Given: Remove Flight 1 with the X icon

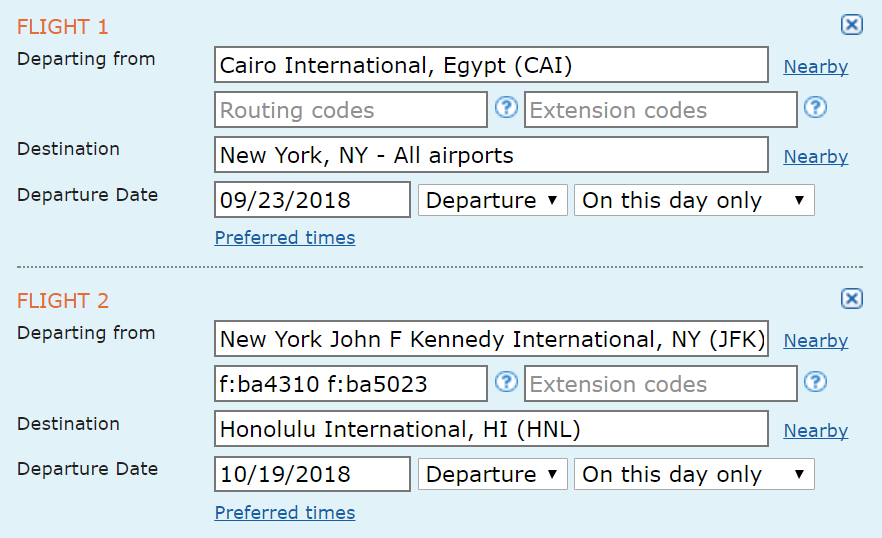Looking at the screenshot, I should 852,25.
